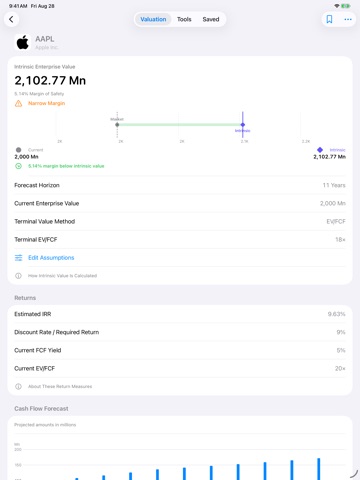
Task: Tap the purple Intrinsic legend diamond
Action: (320, 150)
